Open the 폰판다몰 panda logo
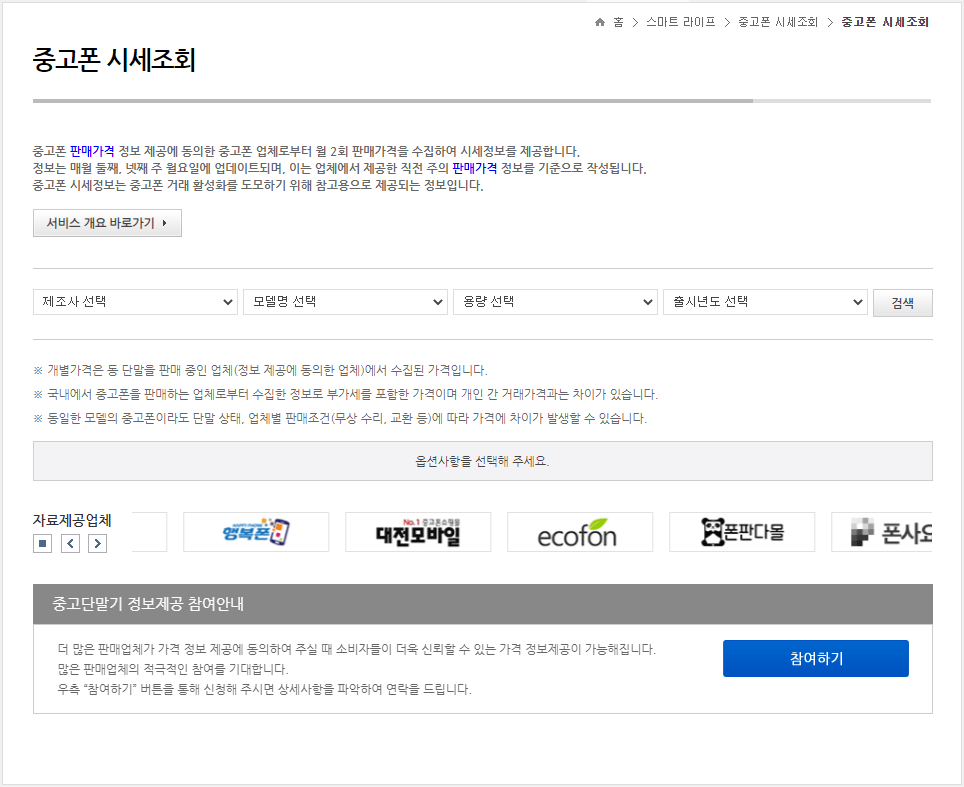The height and width of the screenshot is (787, 964). [741, 532]
